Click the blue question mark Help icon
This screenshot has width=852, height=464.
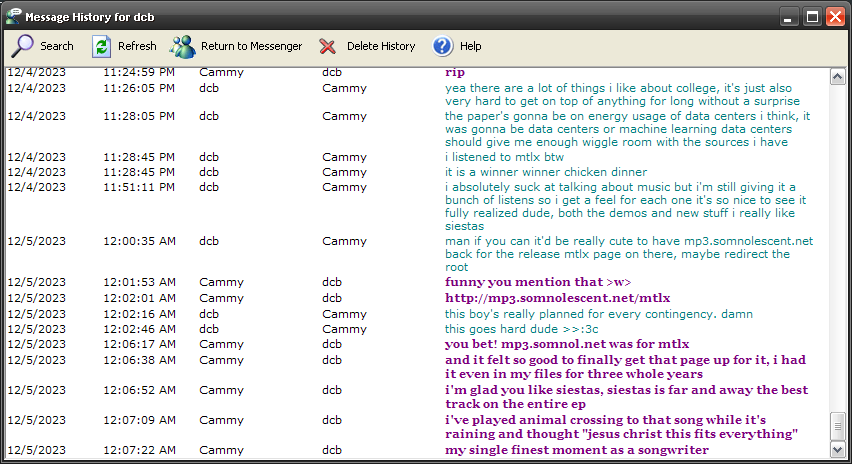coord(442,46)
